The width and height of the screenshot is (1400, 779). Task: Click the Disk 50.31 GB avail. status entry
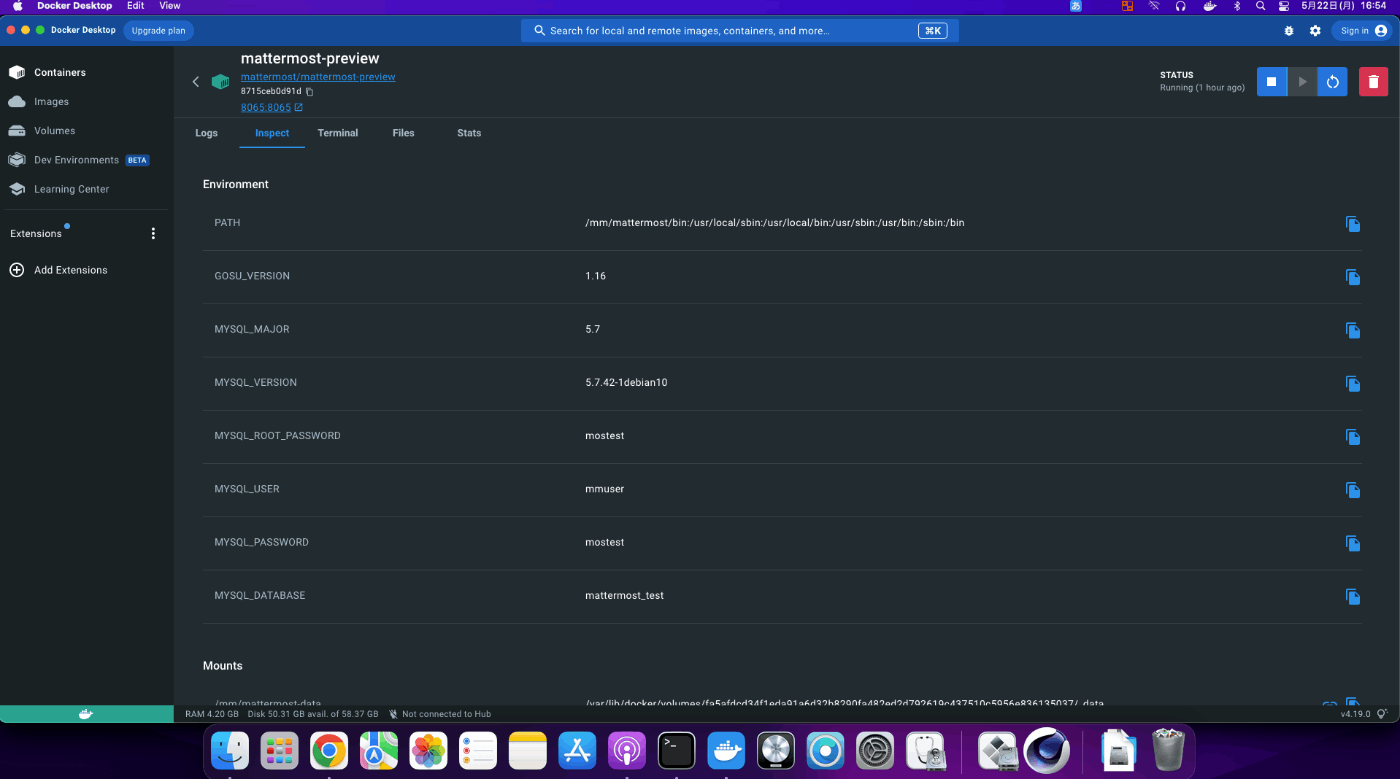[x=313, y=714]
